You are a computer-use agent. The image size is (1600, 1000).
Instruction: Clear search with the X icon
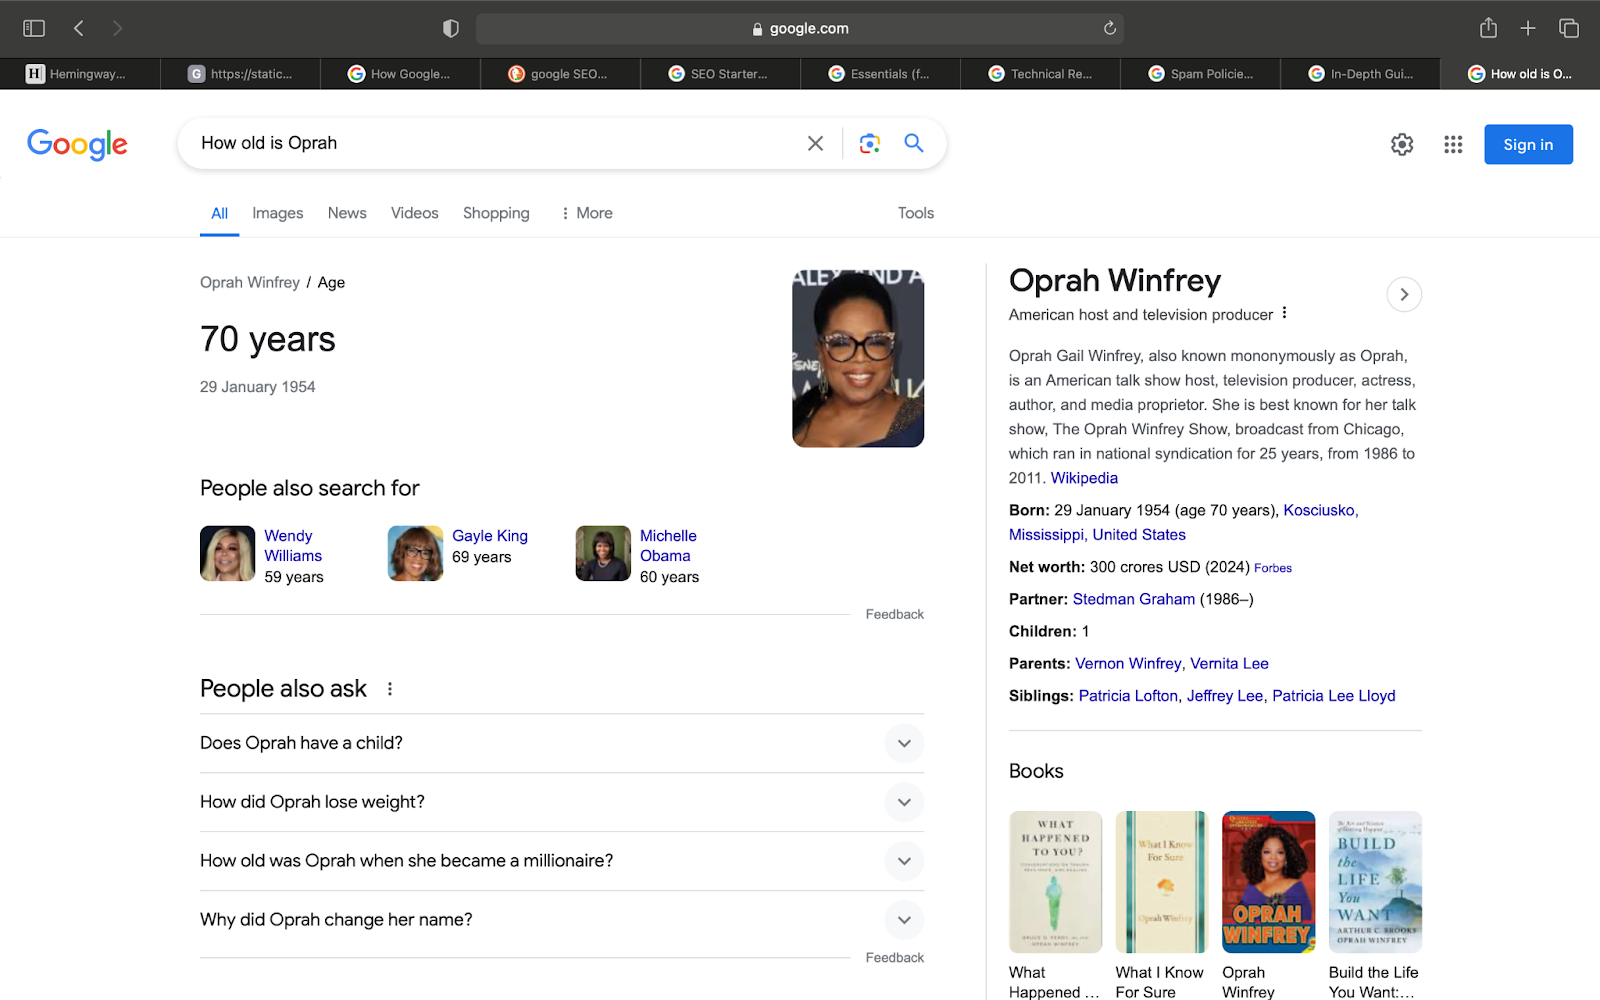point(815,143)
